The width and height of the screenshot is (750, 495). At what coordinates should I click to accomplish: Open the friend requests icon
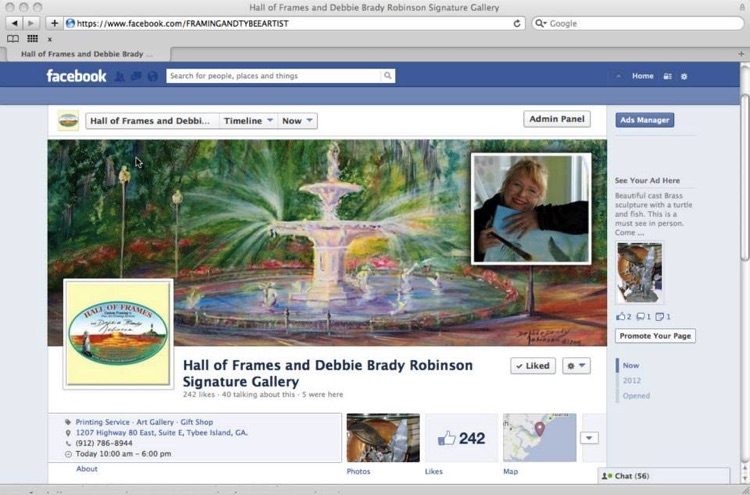click(x=120, y=76)
